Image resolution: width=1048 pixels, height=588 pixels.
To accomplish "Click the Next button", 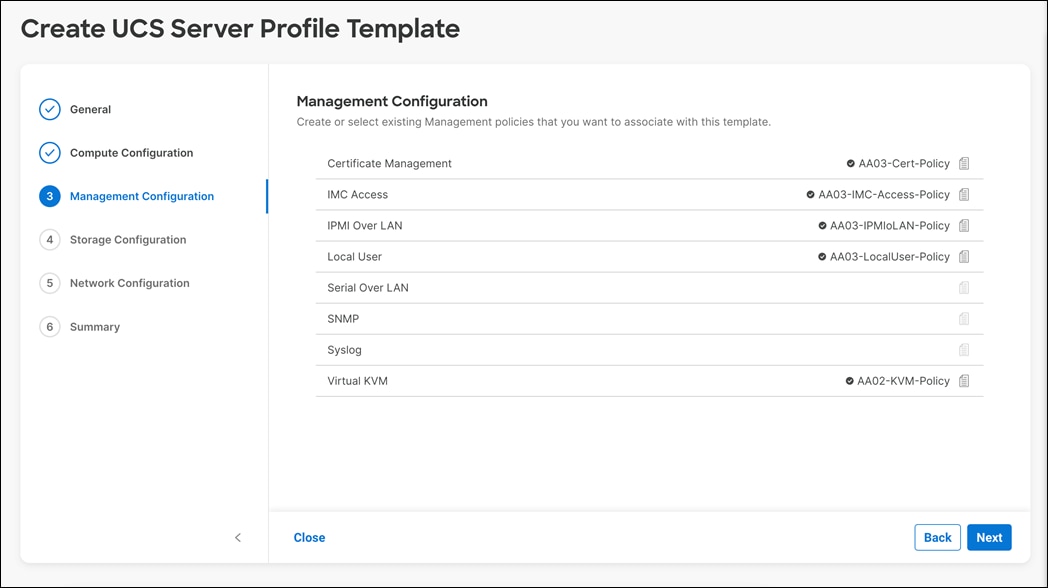I will (x=989, y=537).
